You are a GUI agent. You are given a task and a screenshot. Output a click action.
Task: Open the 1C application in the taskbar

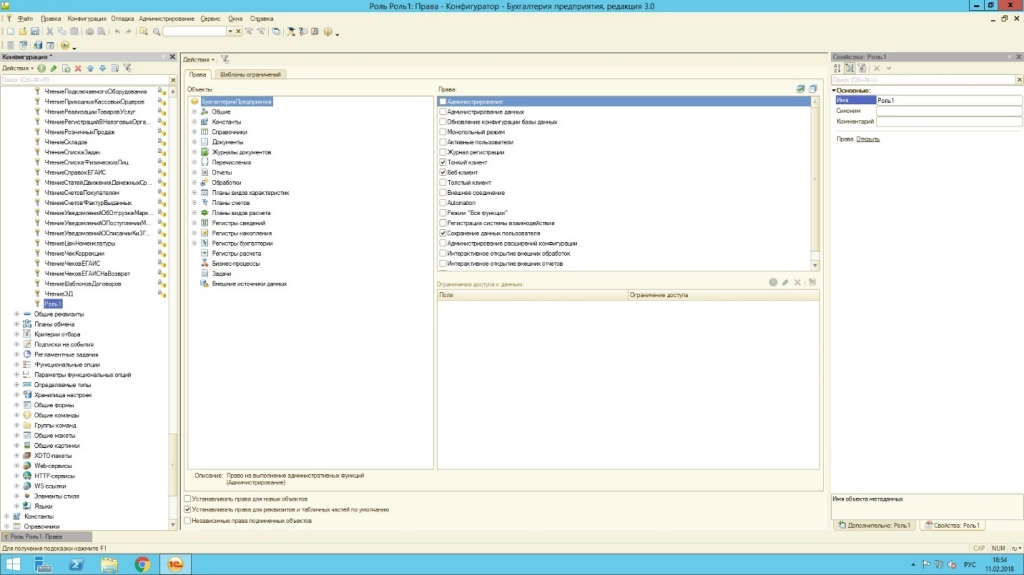click(174, 564)
